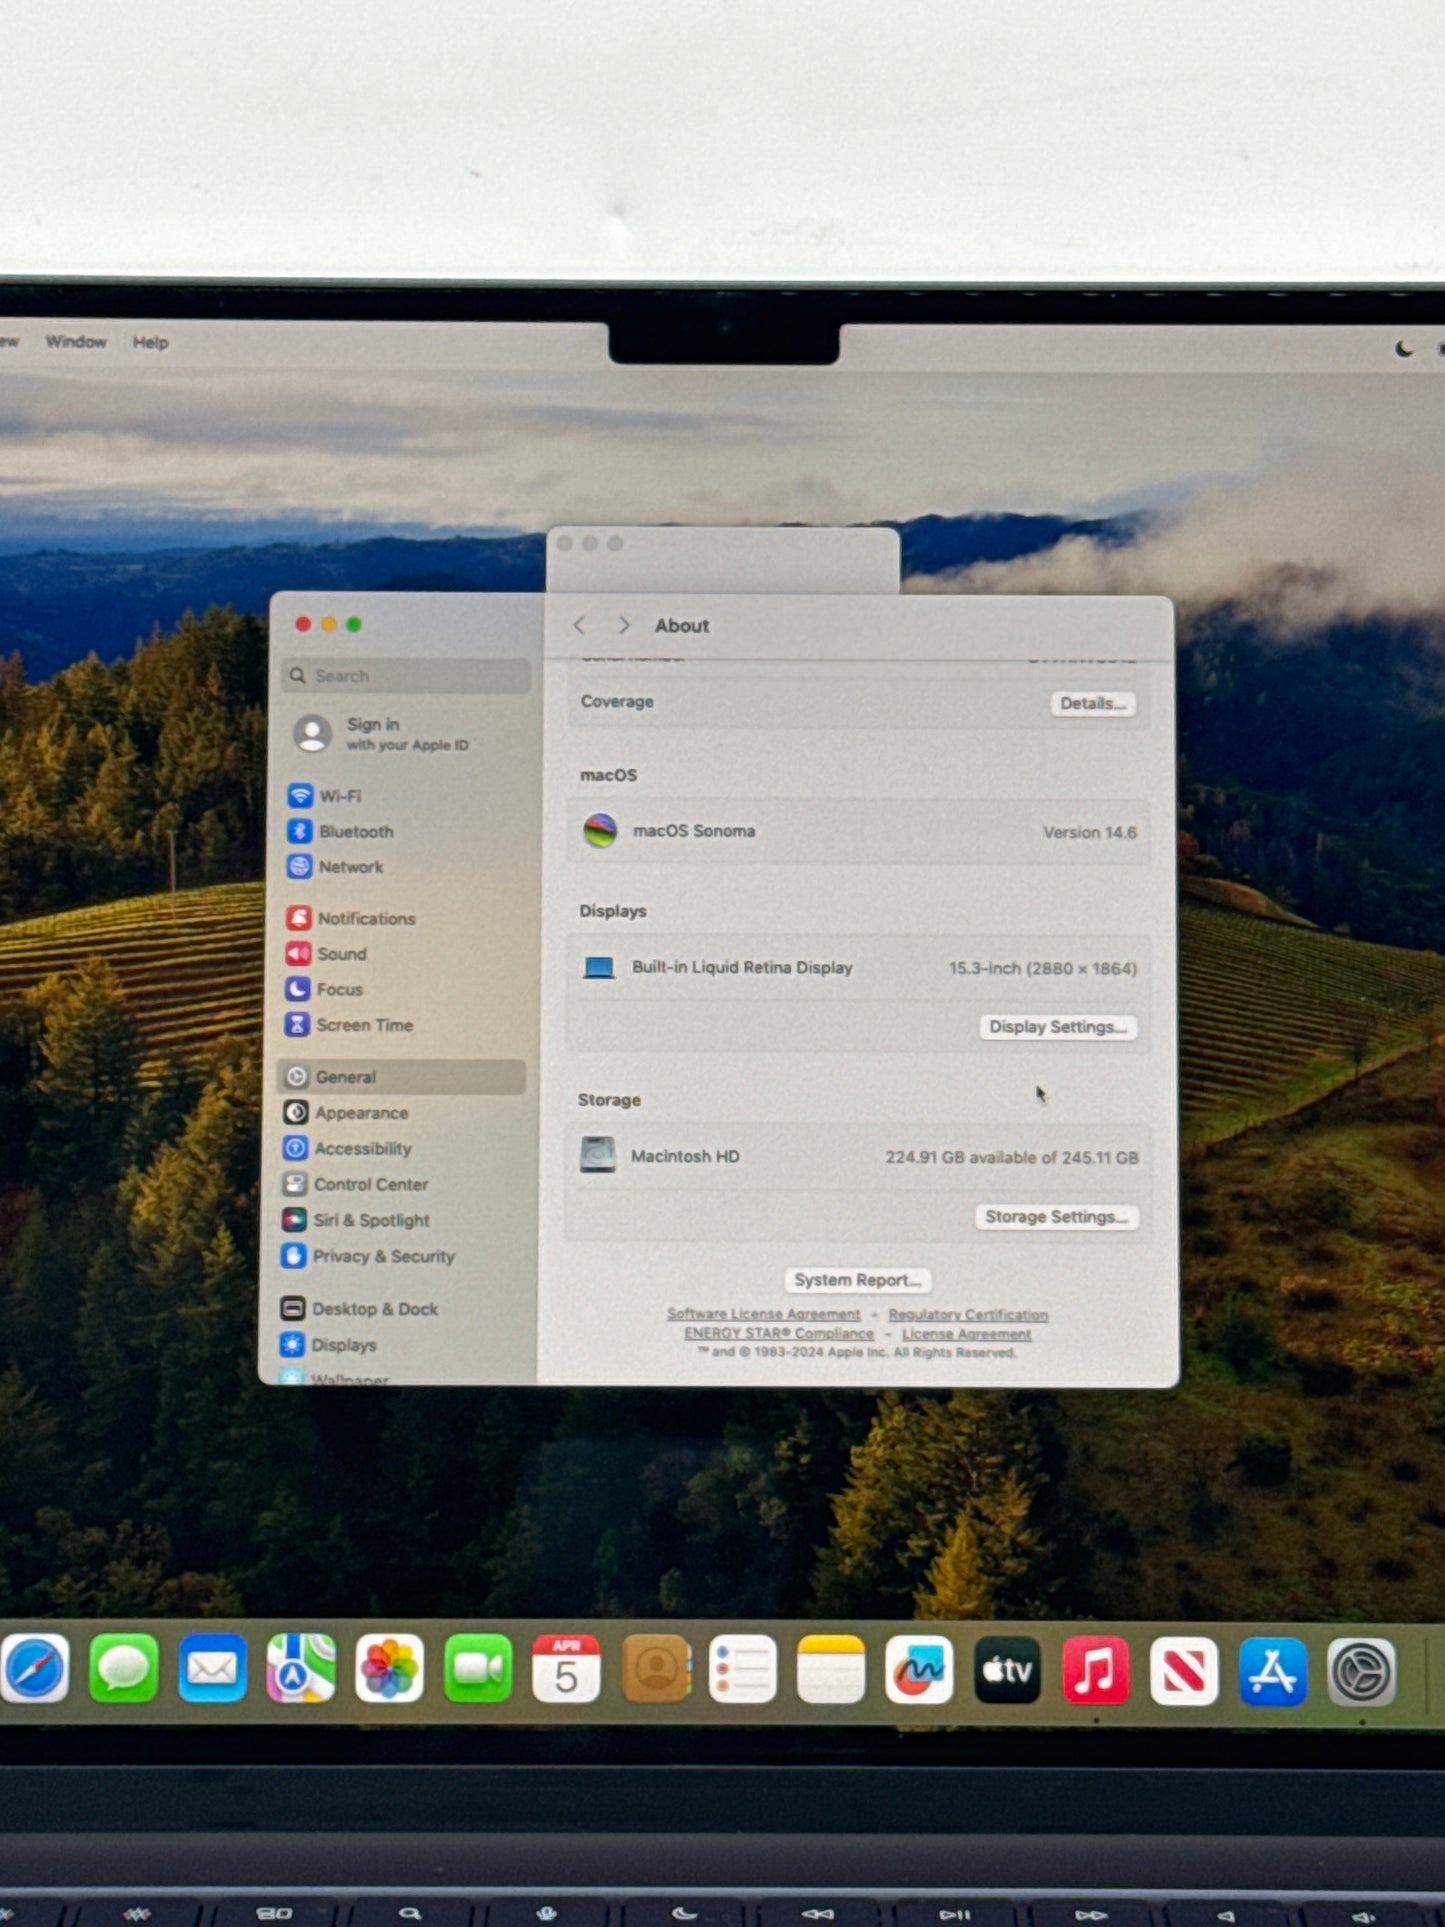This screenshot has width=1445, height=1927.
Task: Open Display Settings button
Action: point(1057,1027)
